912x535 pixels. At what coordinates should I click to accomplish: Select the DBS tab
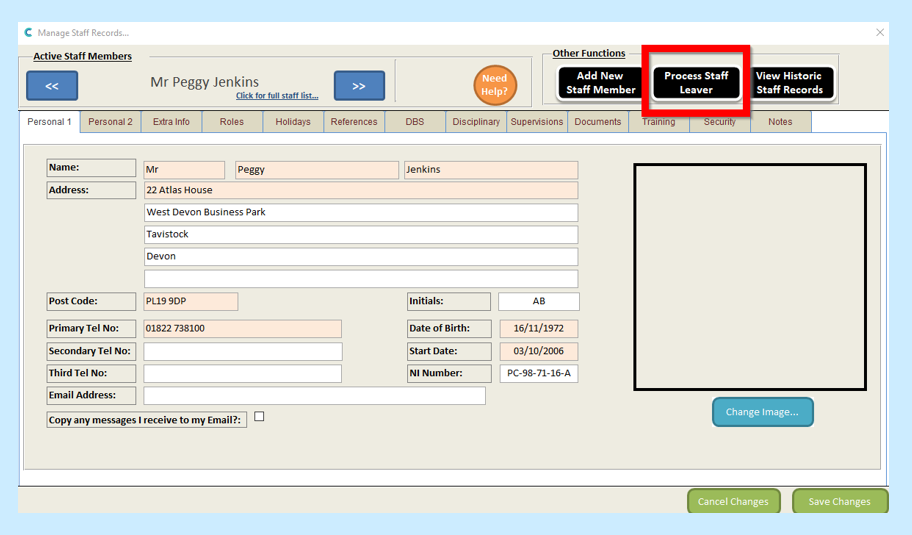(415, 122)
